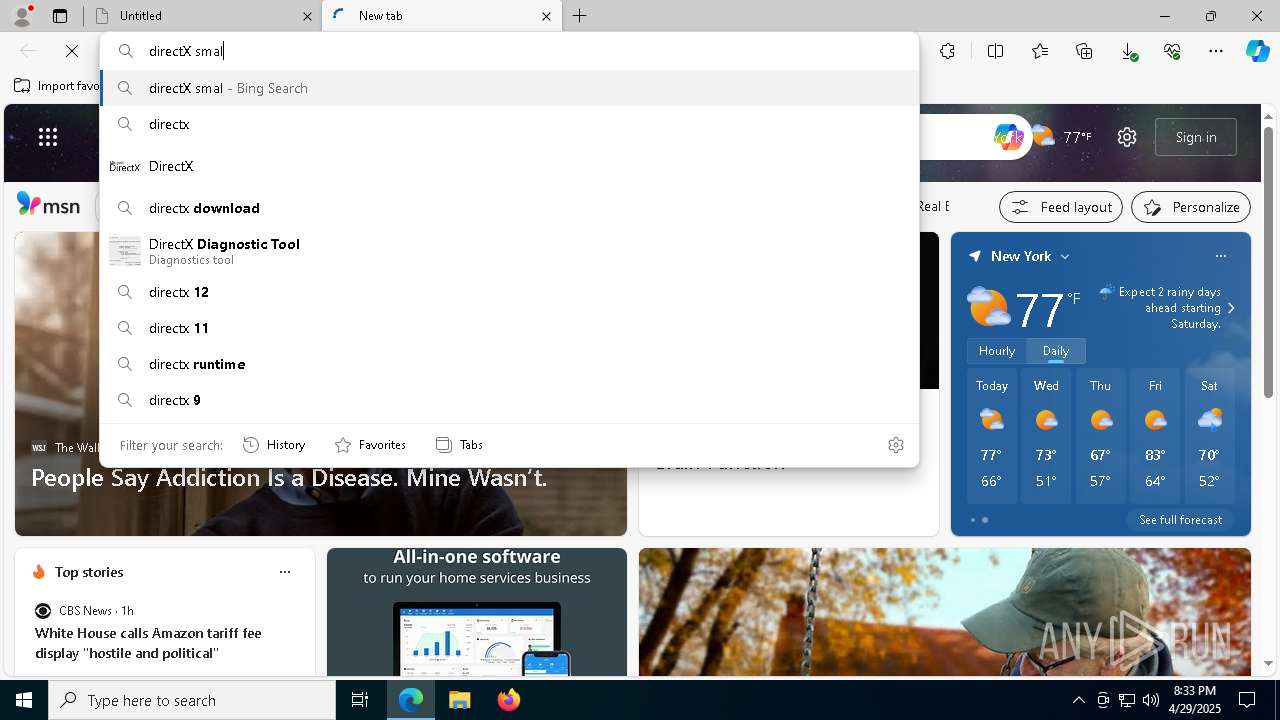Open Import favorites bookmark bar item
The image size is (1280, 720).
pyautogui.click(x=57, y=86)
